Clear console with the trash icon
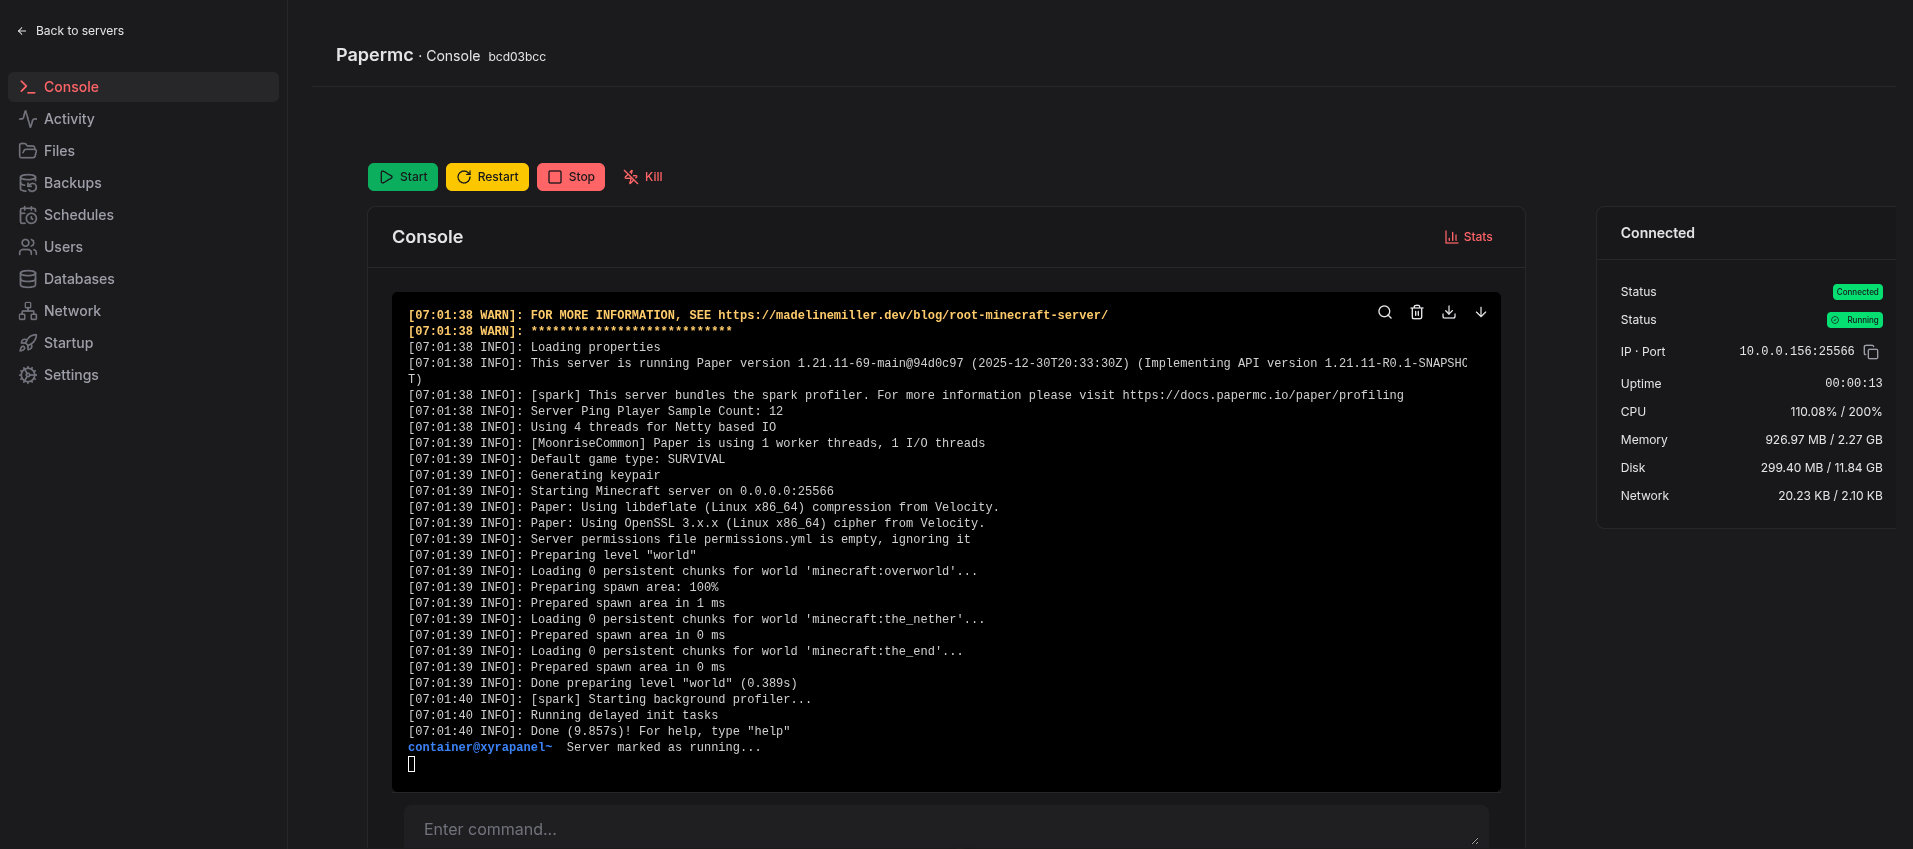 click(x=1417, y=312)
